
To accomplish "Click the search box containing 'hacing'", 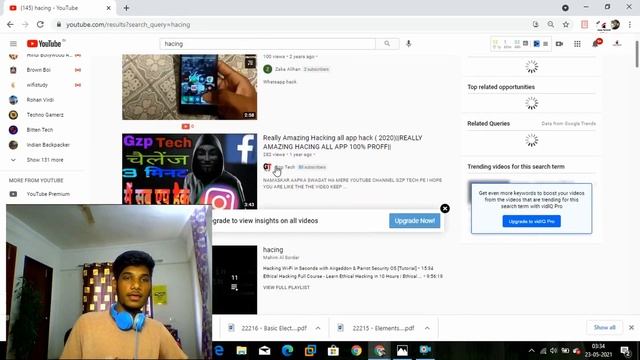I will (x=268, y=44).
